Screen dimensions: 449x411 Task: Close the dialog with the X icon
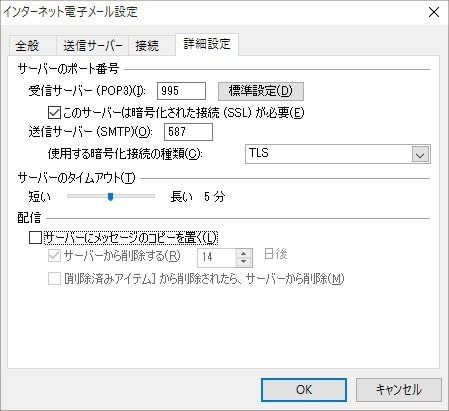click(434, 12)
